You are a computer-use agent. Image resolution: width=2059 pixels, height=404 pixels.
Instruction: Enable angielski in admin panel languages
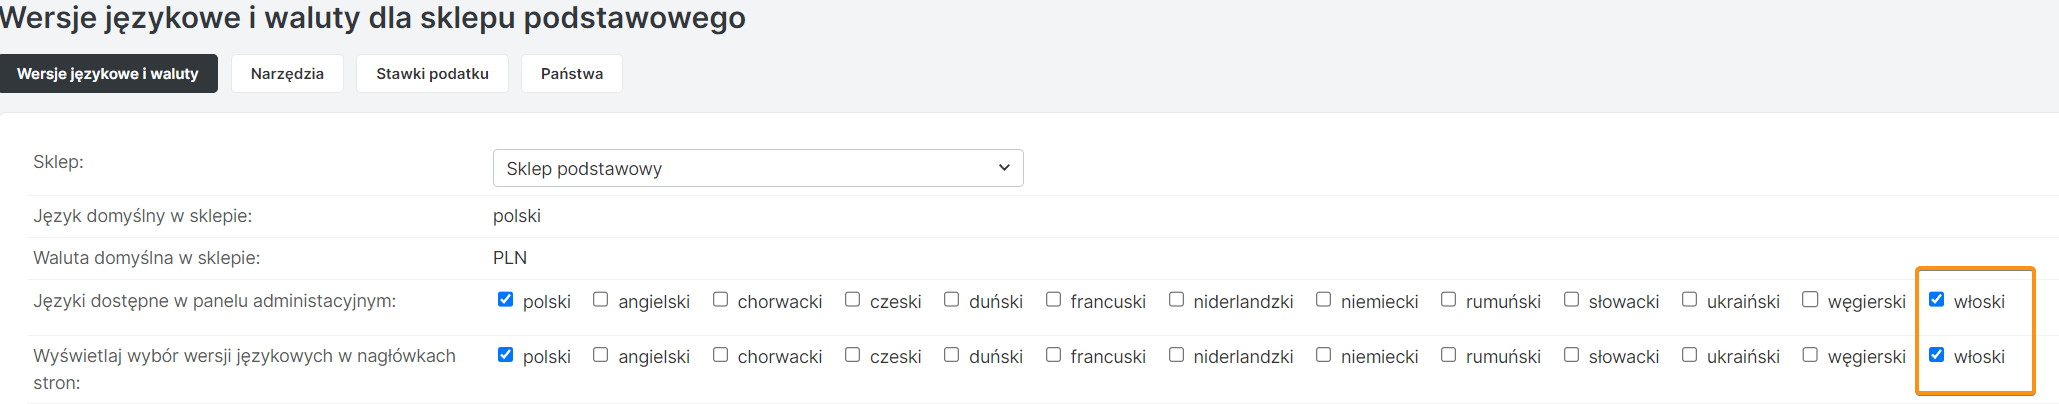601,300
